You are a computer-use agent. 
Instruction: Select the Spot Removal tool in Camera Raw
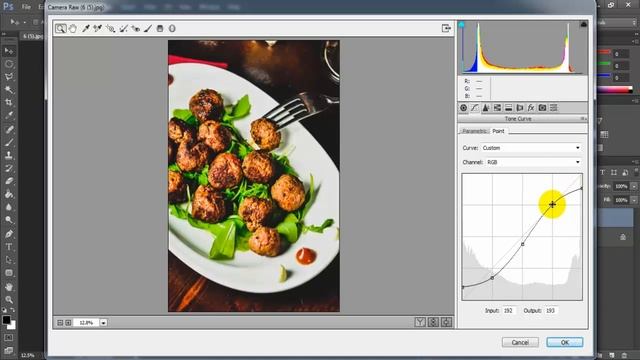123,28
